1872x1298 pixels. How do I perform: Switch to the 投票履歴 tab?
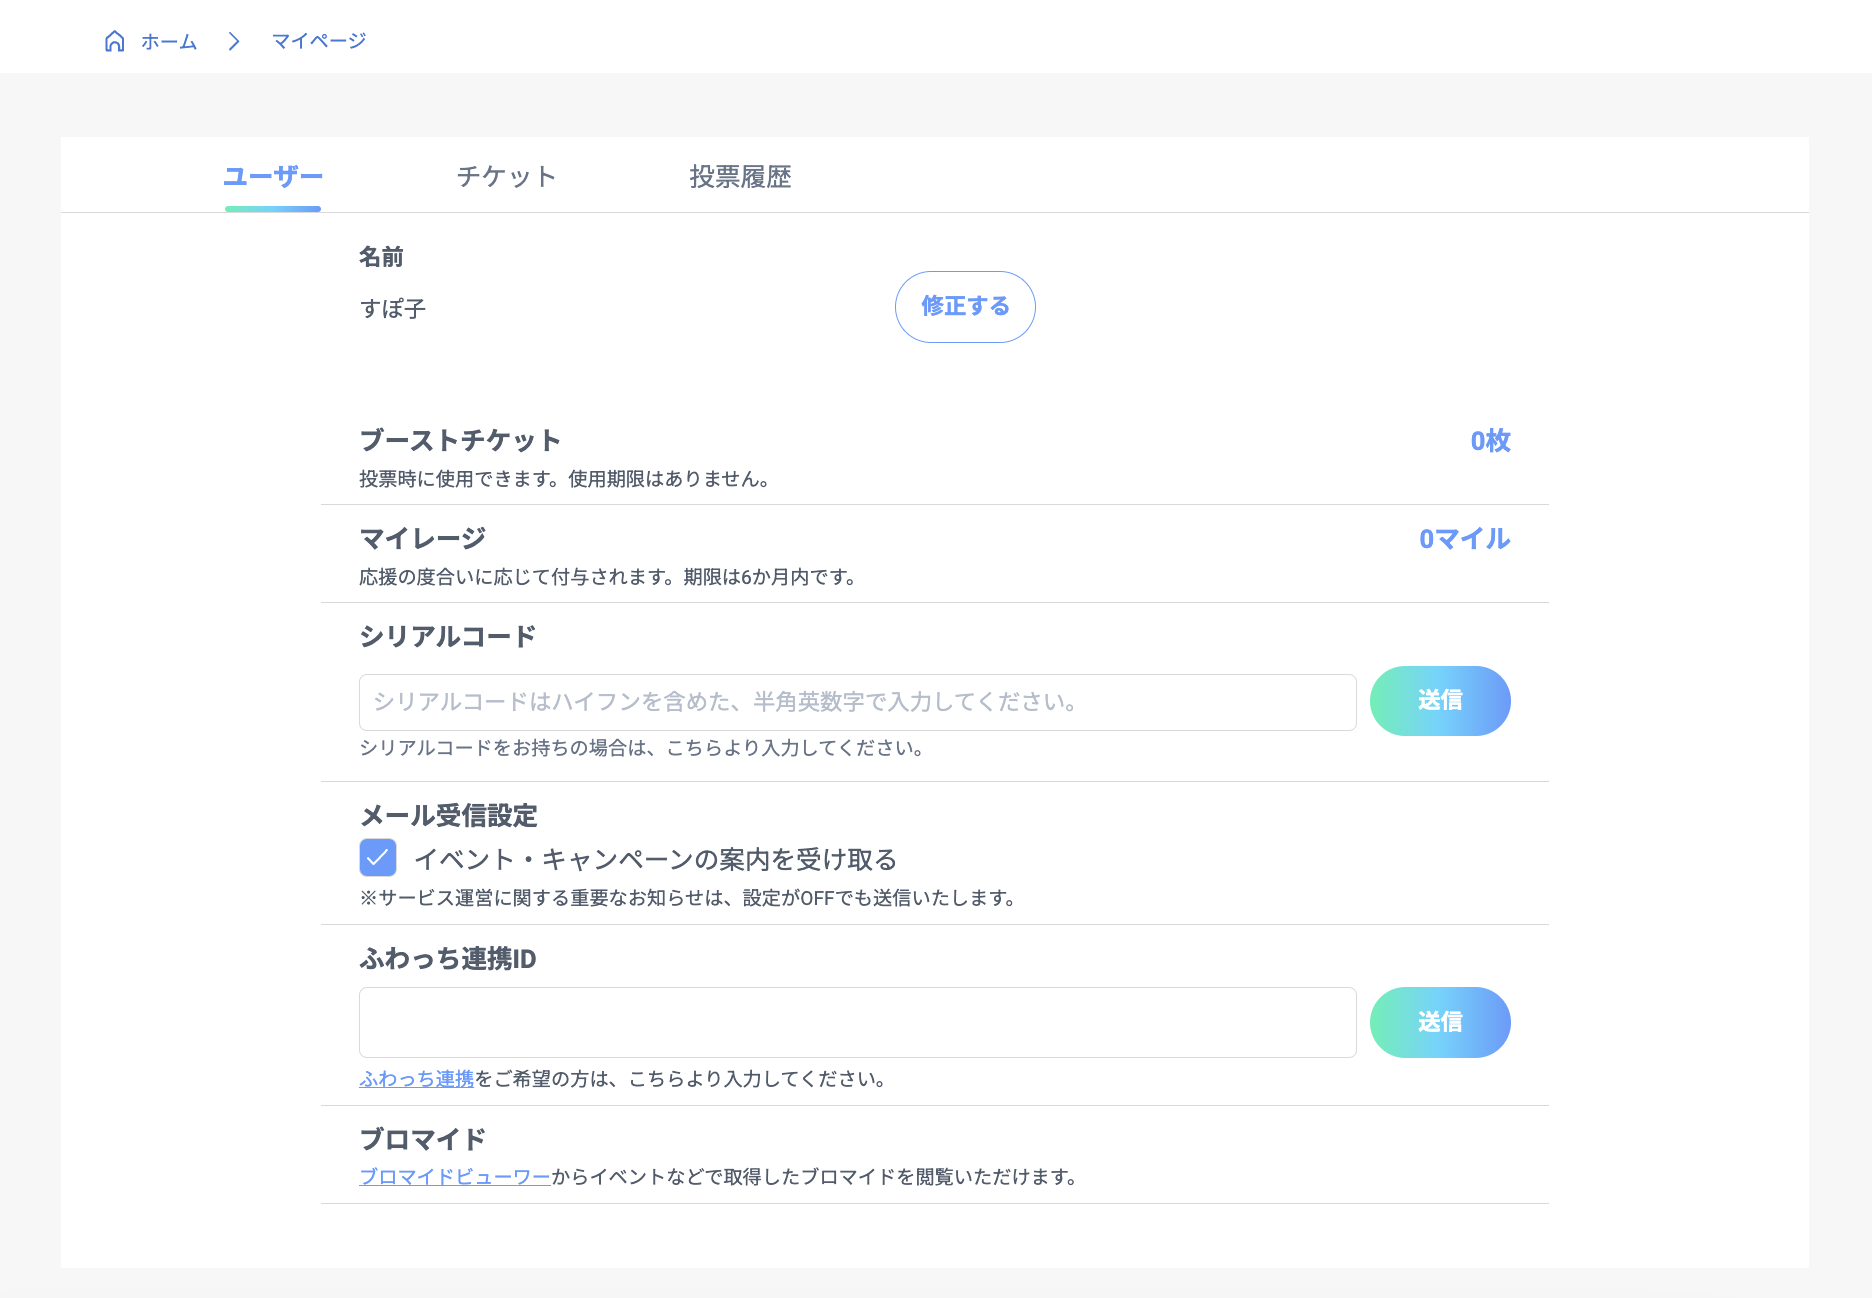click(740, 176)
